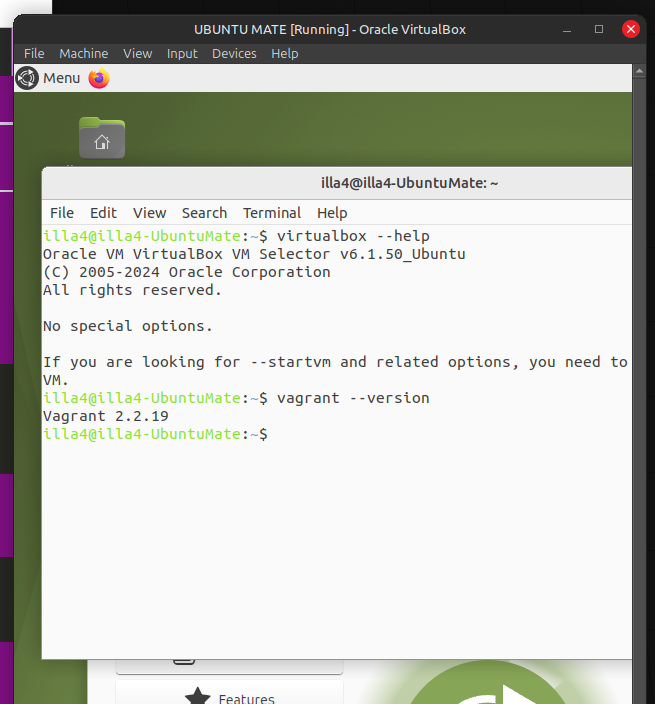Open the Home folder desktop icon
This screenshot has width=655, height=704.
(102, 139)
